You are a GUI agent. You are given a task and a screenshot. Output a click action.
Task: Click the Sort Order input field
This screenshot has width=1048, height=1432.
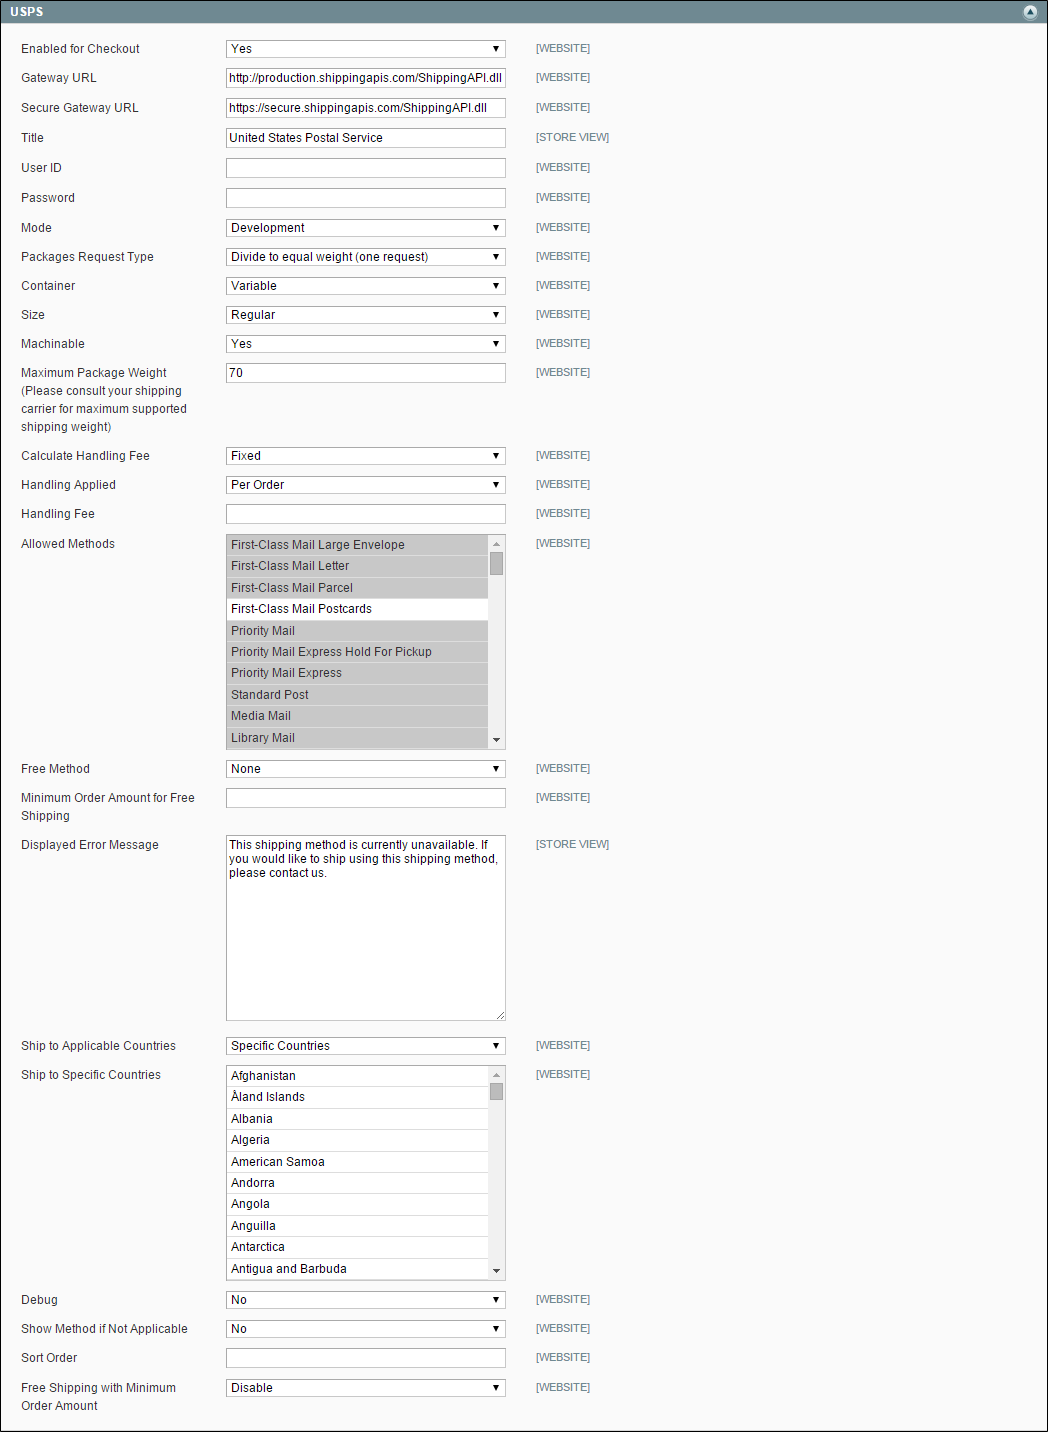point(366,1358)
